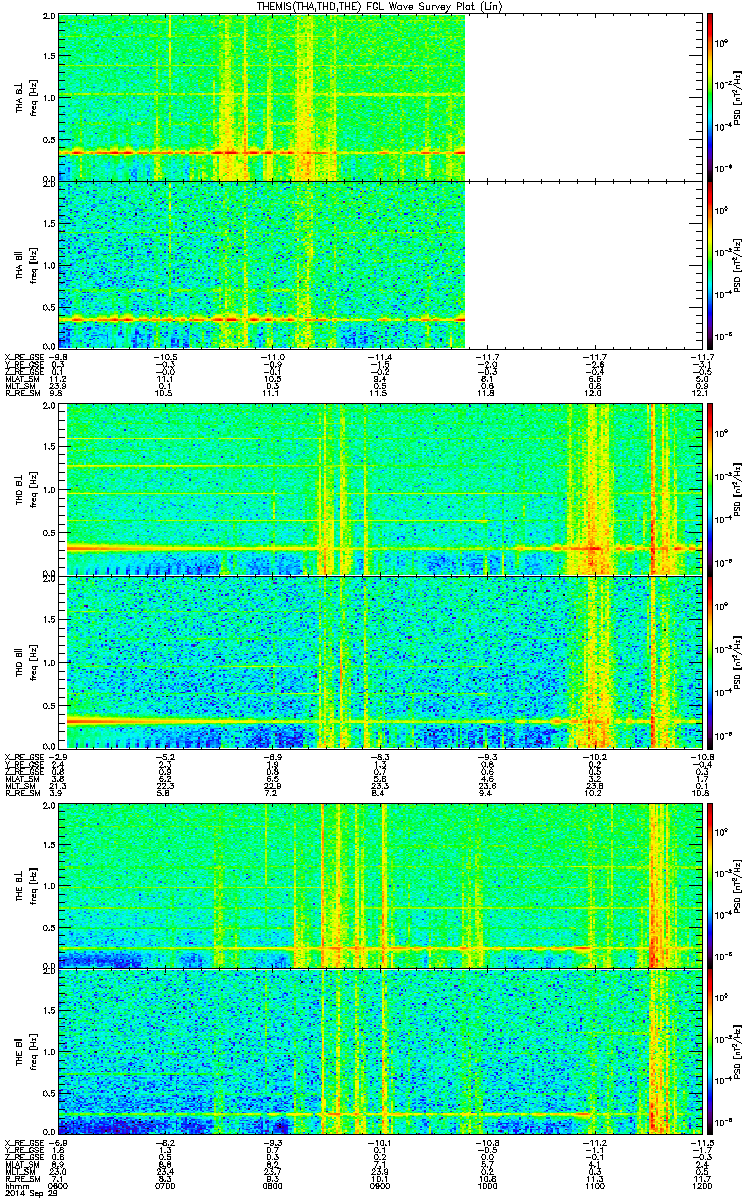Viewport: 750px width, 1200px height.
Task: Click X_RE_GSE label under THD panels
Action: pos(24,756)
